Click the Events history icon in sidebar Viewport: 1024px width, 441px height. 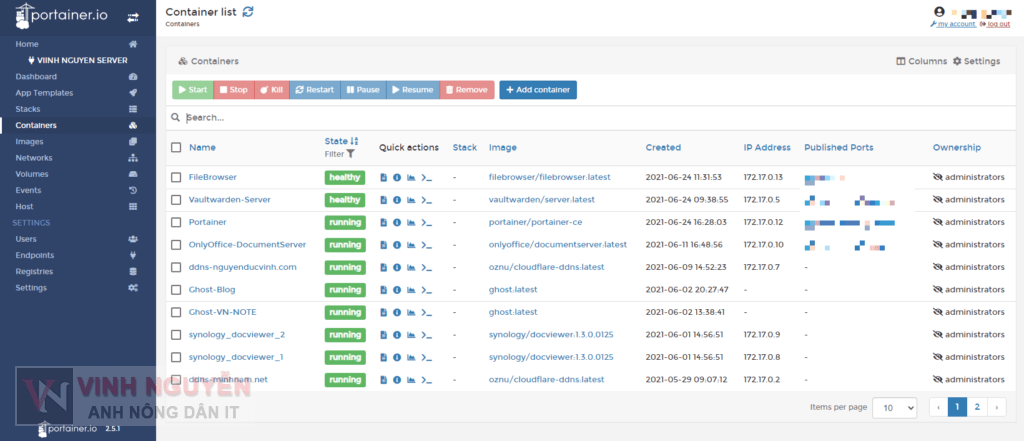pos(133,191)
